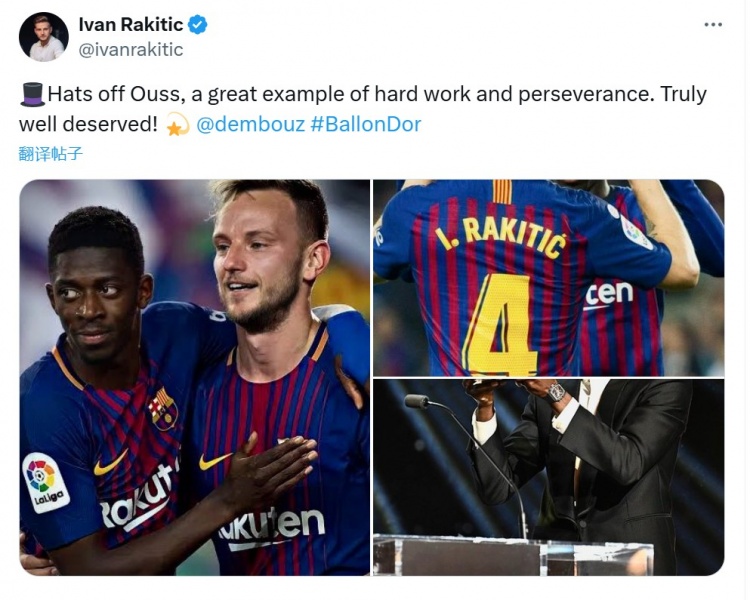
Task: Click the Nike swoosh on the left player's shirt
Action: pos(110,464)
